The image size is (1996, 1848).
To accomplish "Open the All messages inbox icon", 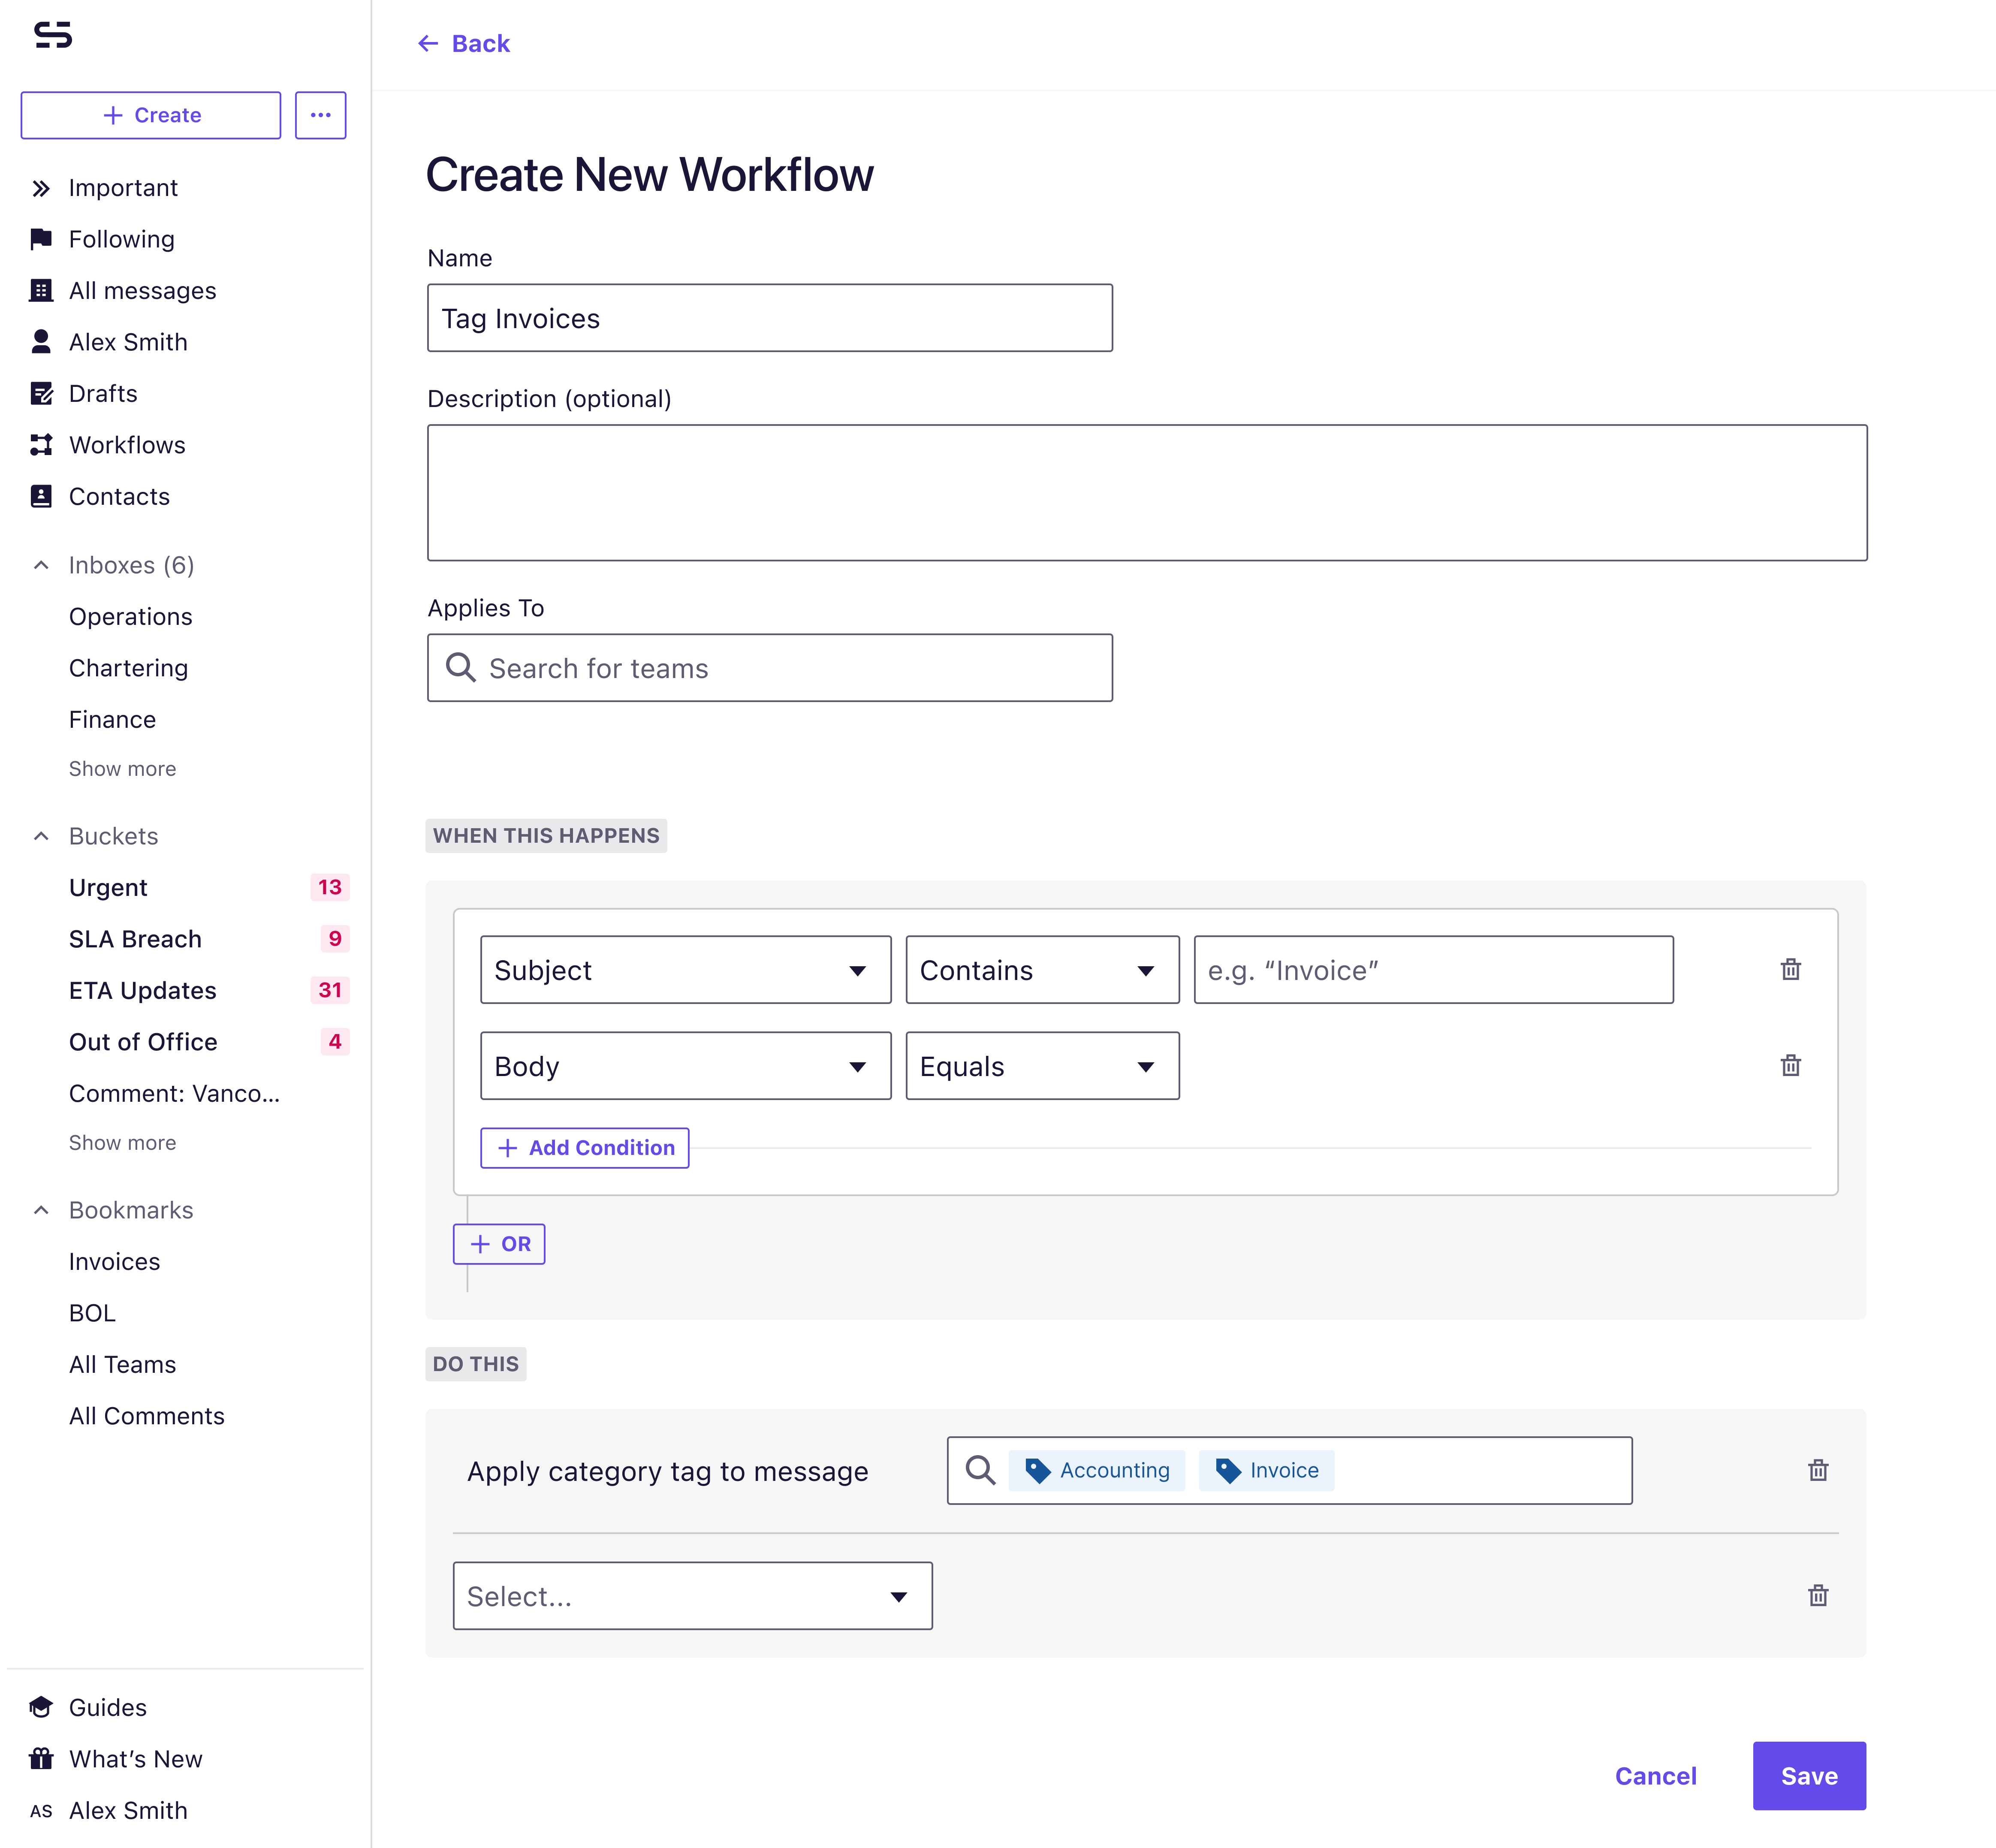I will [x=41, y=290].
